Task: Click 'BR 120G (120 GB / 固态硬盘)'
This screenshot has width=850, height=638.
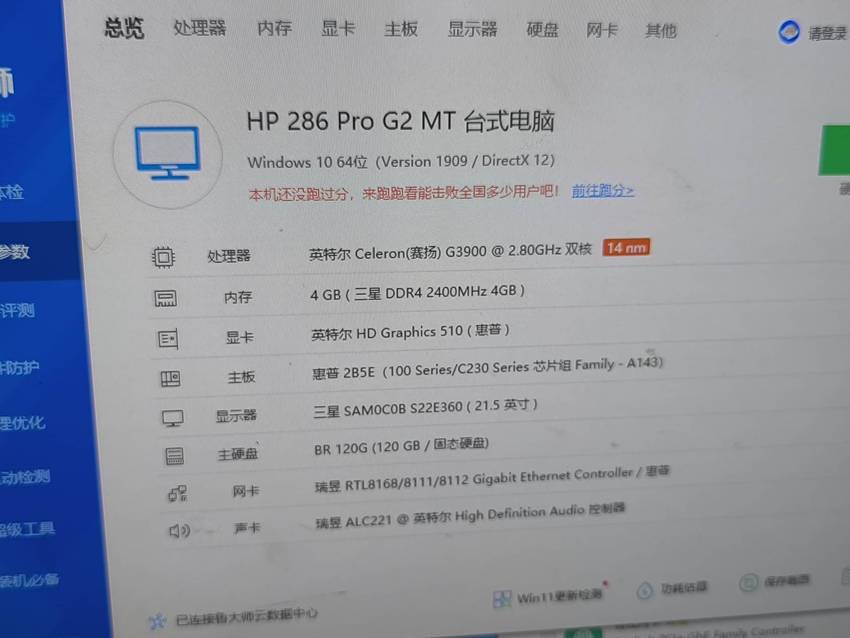Action: pos(401,447)
